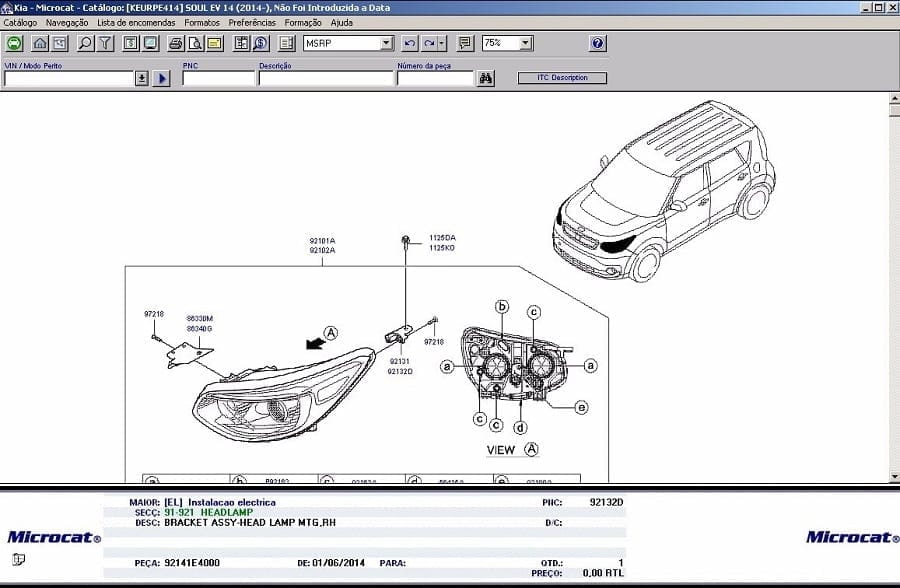
Task: Click the funnel filter icon
Action: tap(105, 43)
